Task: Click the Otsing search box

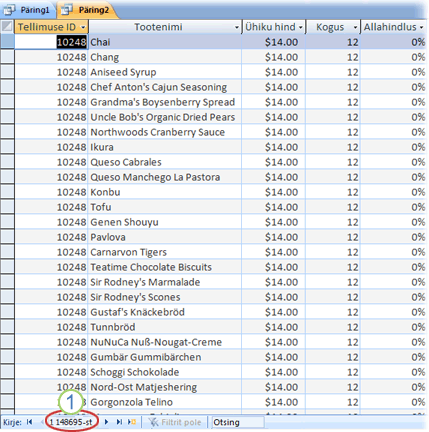Action: tap(238, 422)
